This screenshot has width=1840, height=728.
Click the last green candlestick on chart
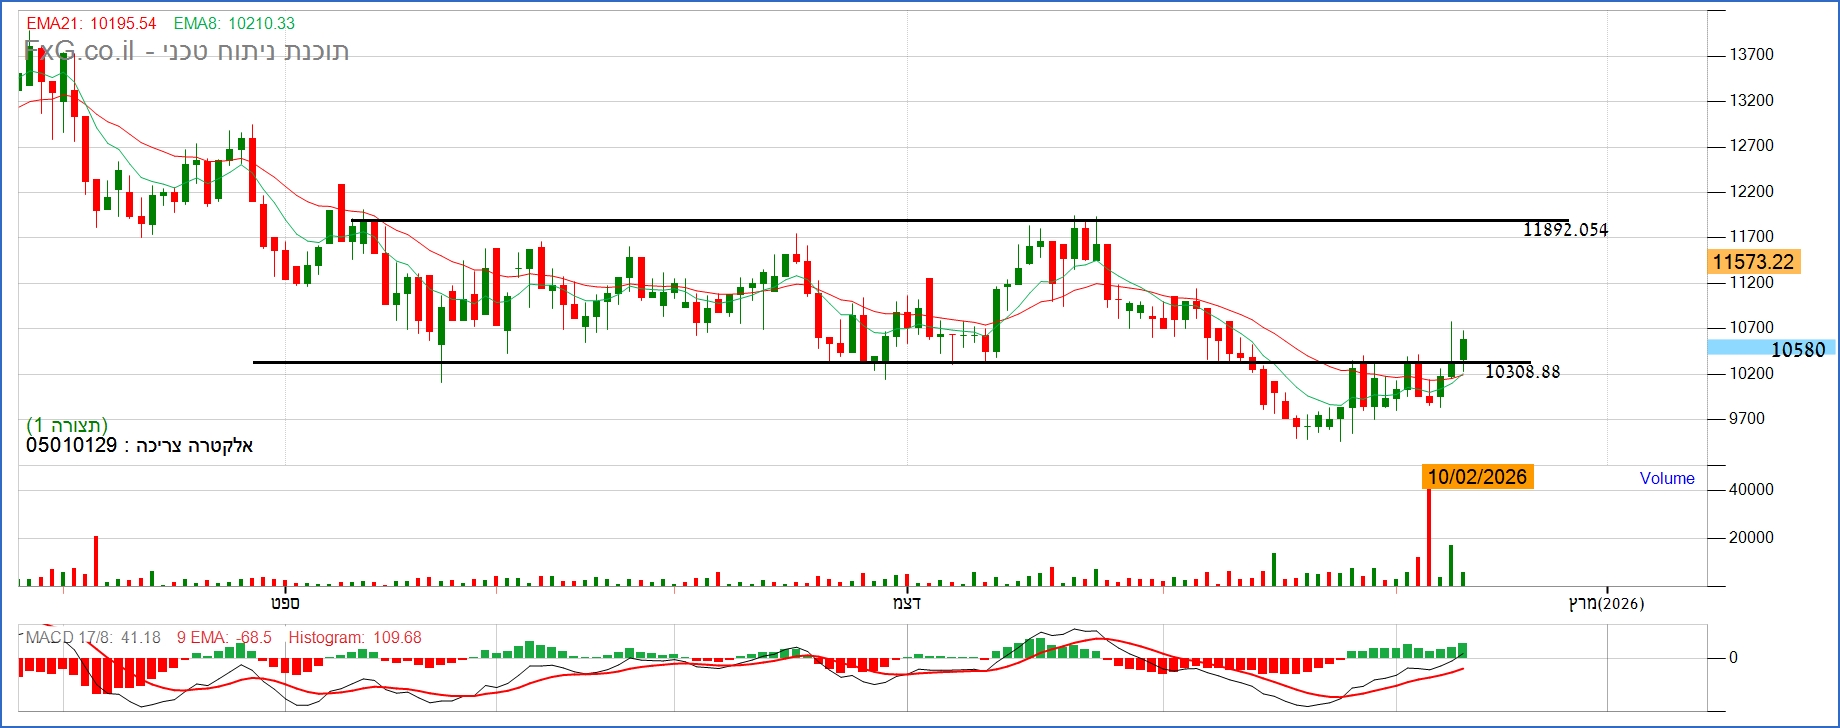click(1463, 350)
